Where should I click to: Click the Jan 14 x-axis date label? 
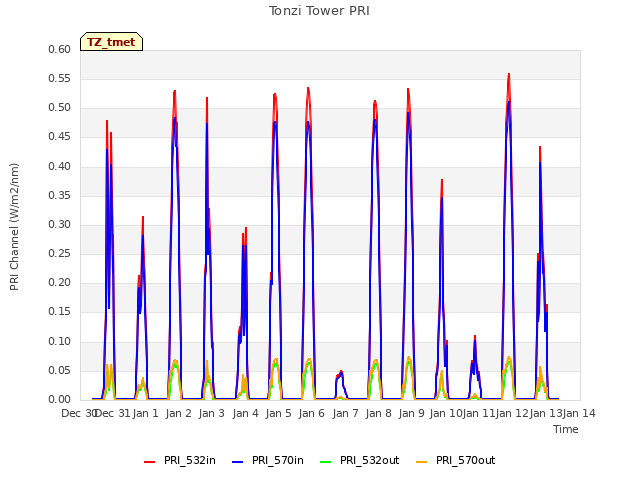pos(579,413)
